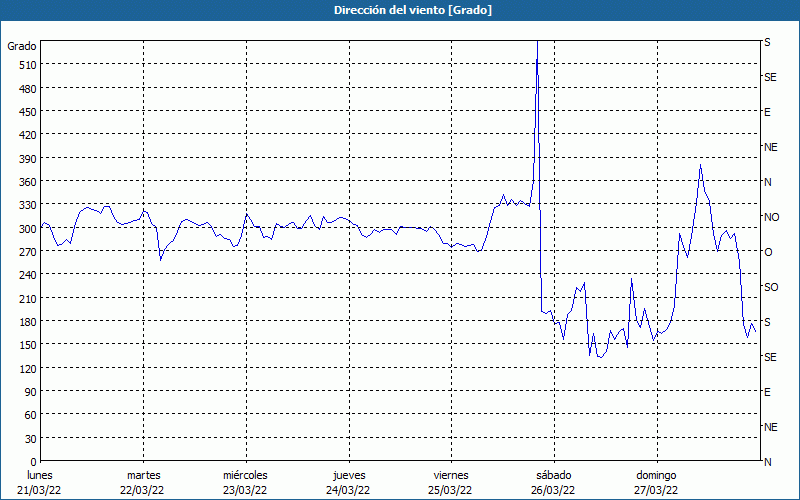Viewport: 800px width, 500px height.
Task: Click the 360 value on the degree axis
Action: pos(27,182)
